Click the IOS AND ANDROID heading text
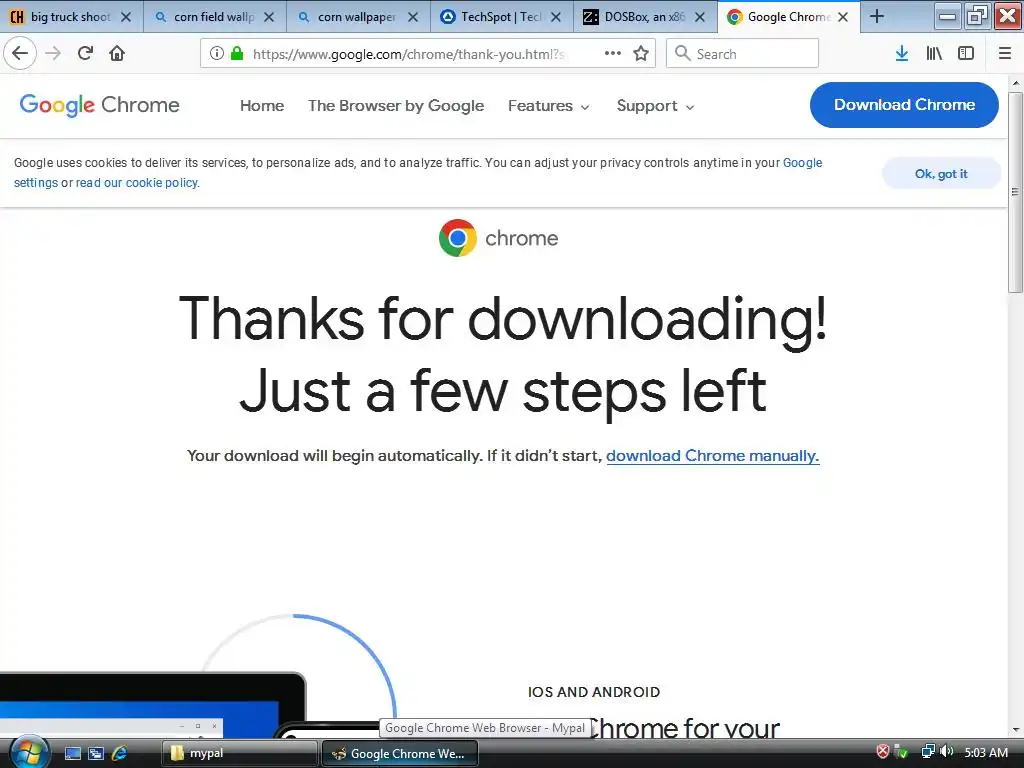The image size is (1024, 768). pyautogui.click(x=594, y=692)
